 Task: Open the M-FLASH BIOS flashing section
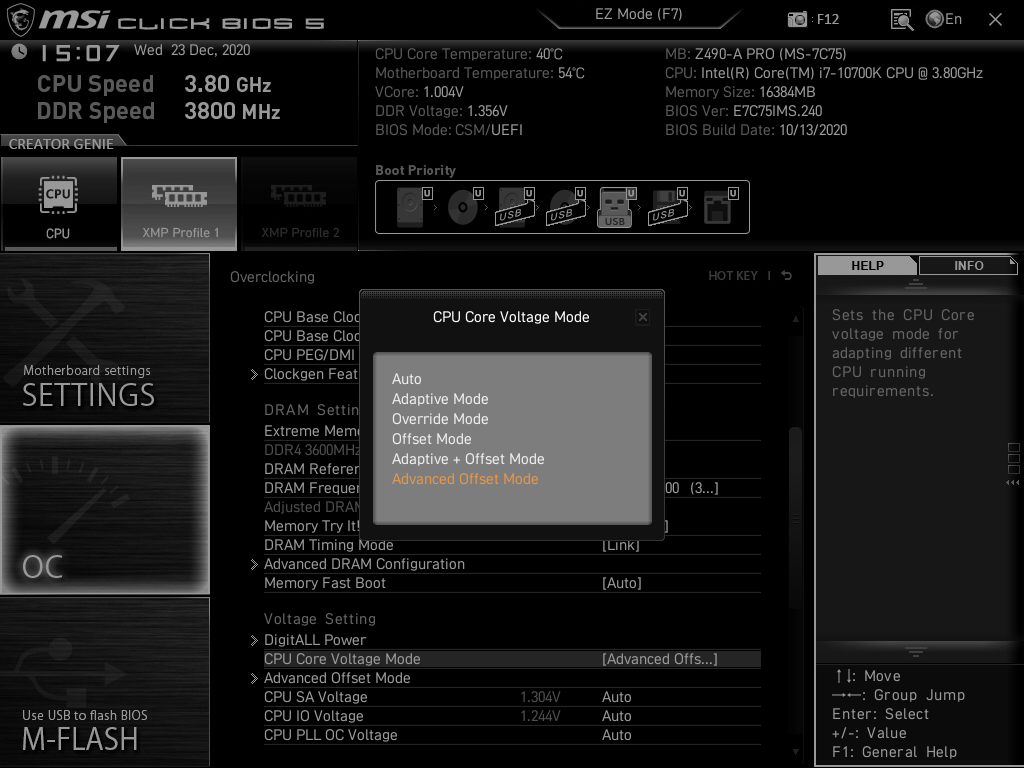pos(104,681)
